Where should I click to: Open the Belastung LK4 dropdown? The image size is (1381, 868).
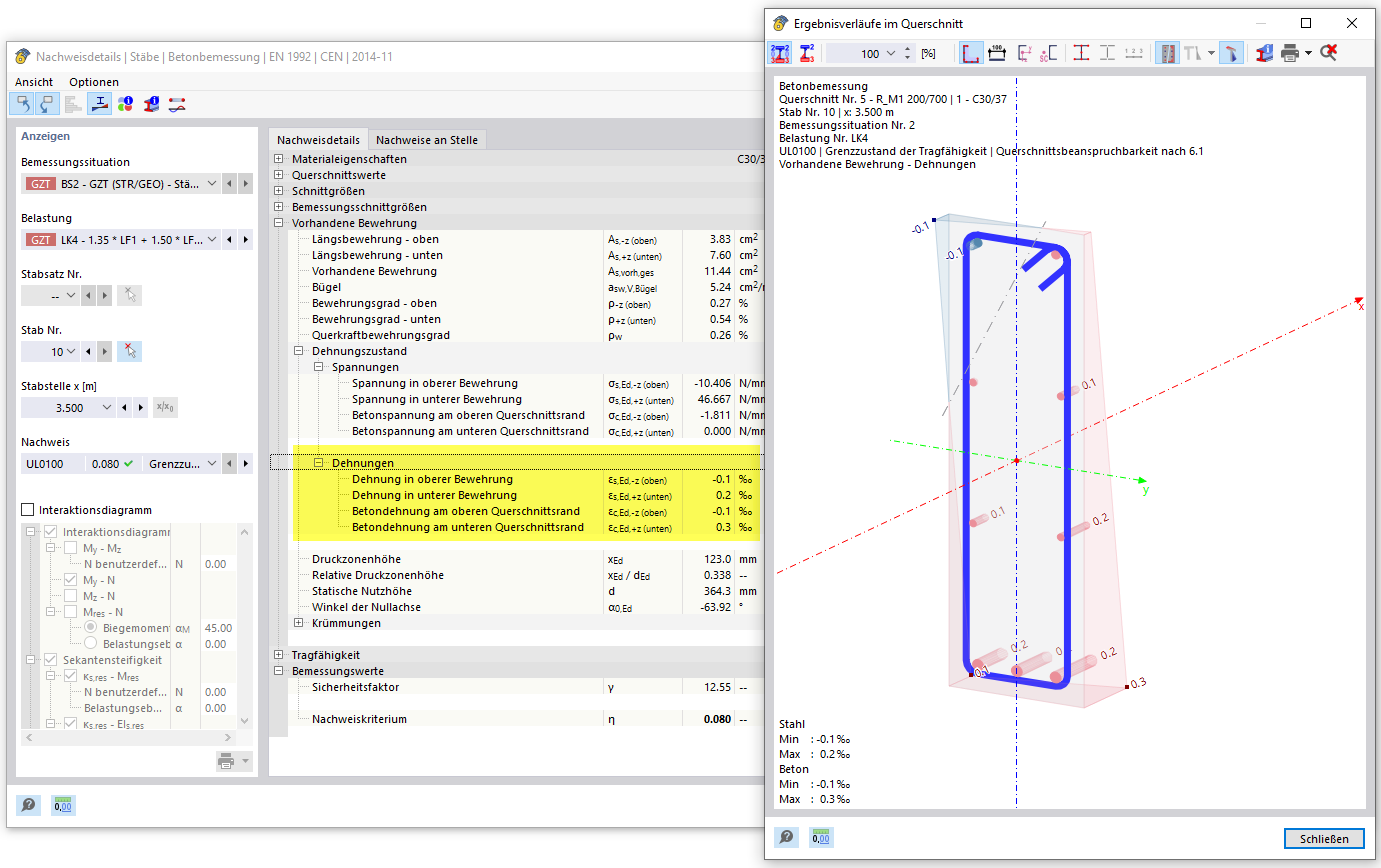(211, 240)
